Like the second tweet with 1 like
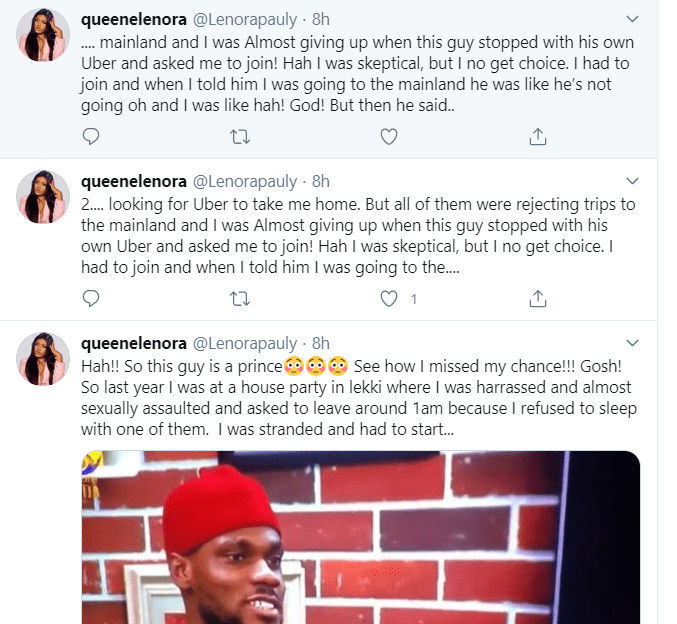The image size is (677, 624). pyautogui.click(x=389, y=298)
